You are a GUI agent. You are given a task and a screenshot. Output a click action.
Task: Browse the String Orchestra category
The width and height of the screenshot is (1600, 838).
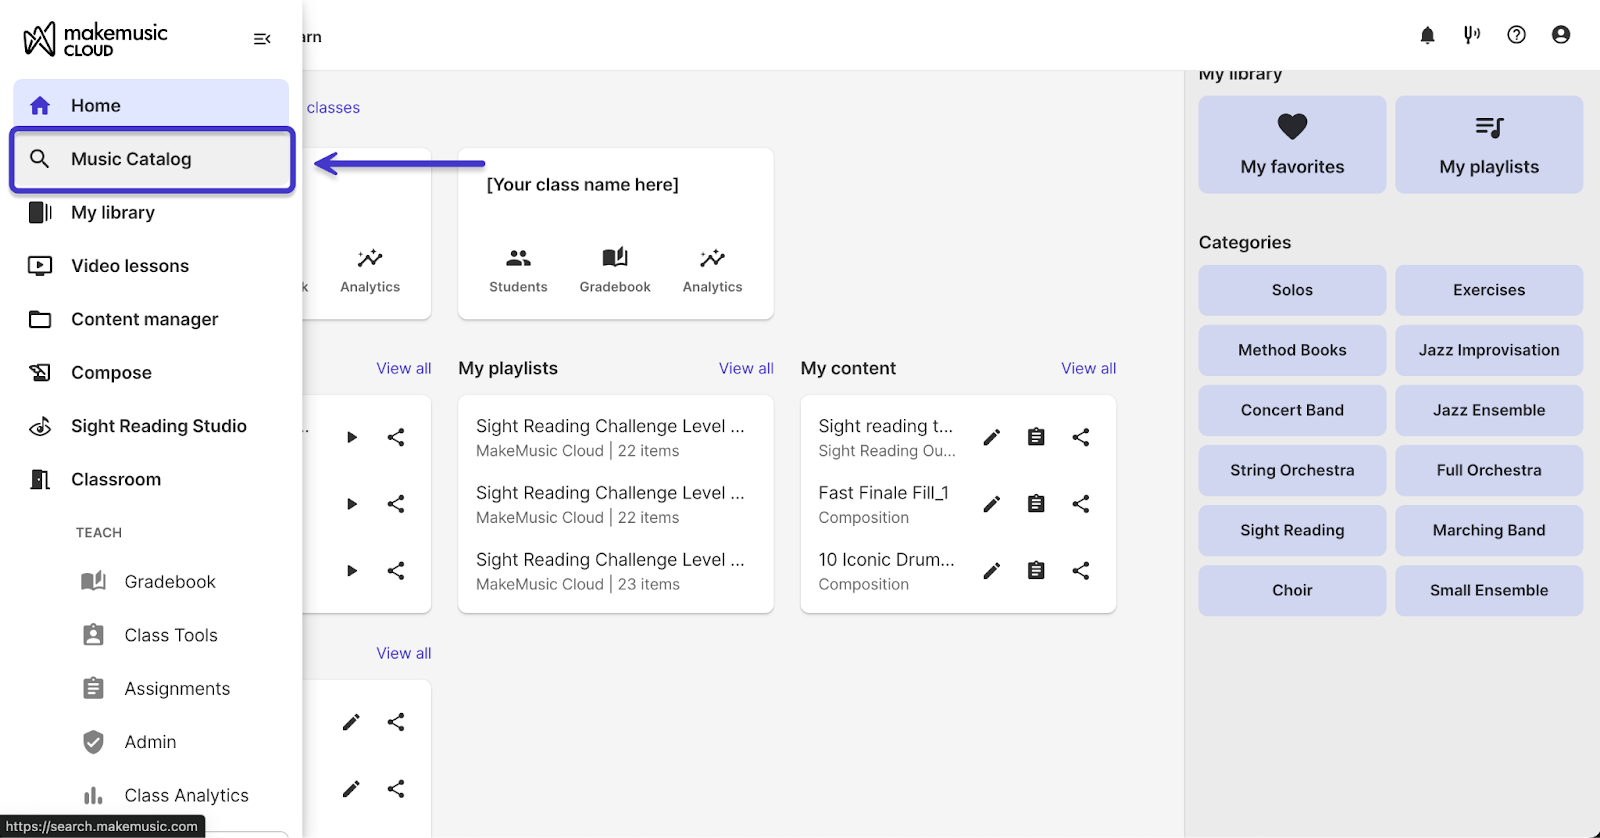tap(1292, 470)
